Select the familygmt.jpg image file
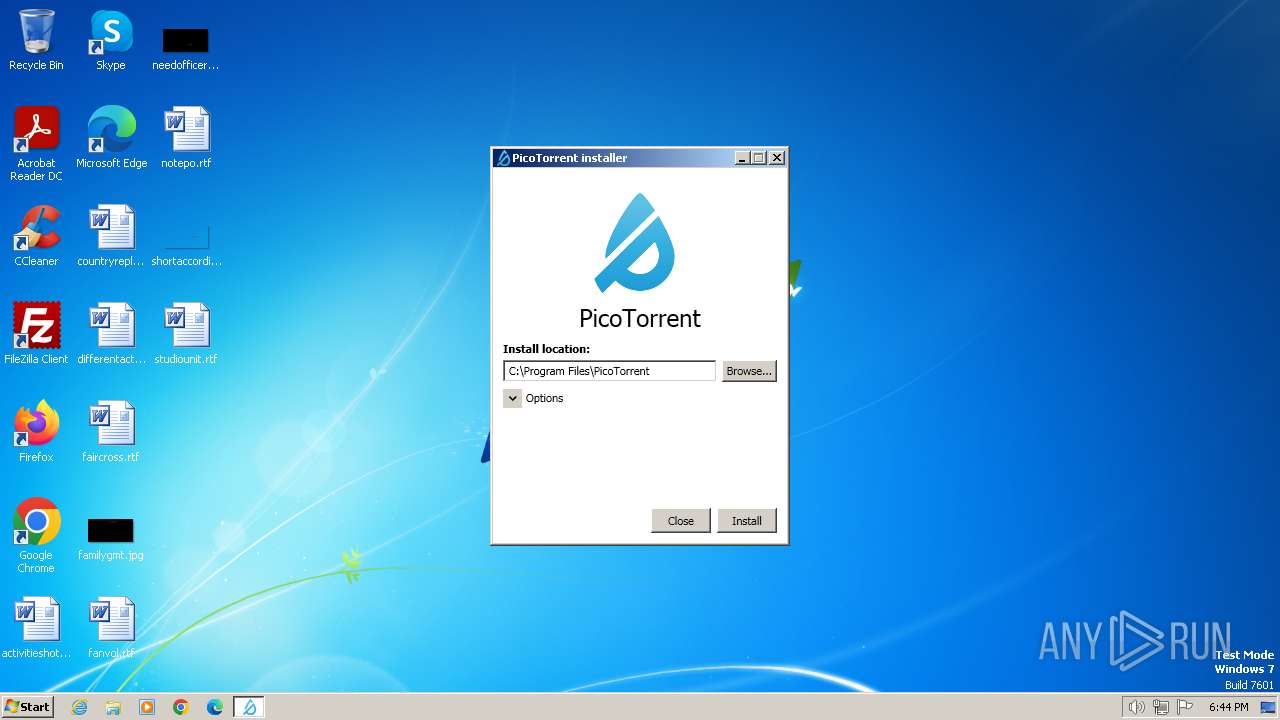The image size is (1280, 720). point(111,538)
